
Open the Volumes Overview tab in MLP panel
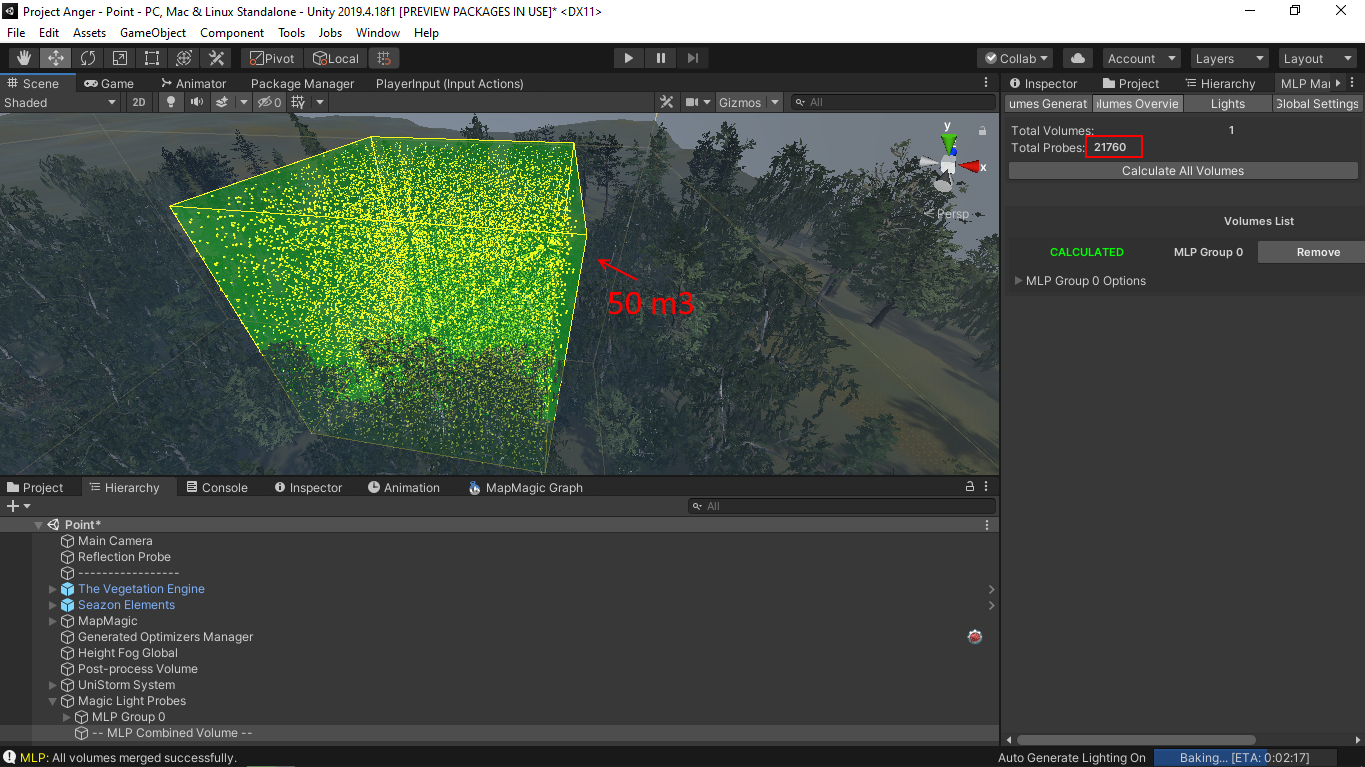[1137, 104]
